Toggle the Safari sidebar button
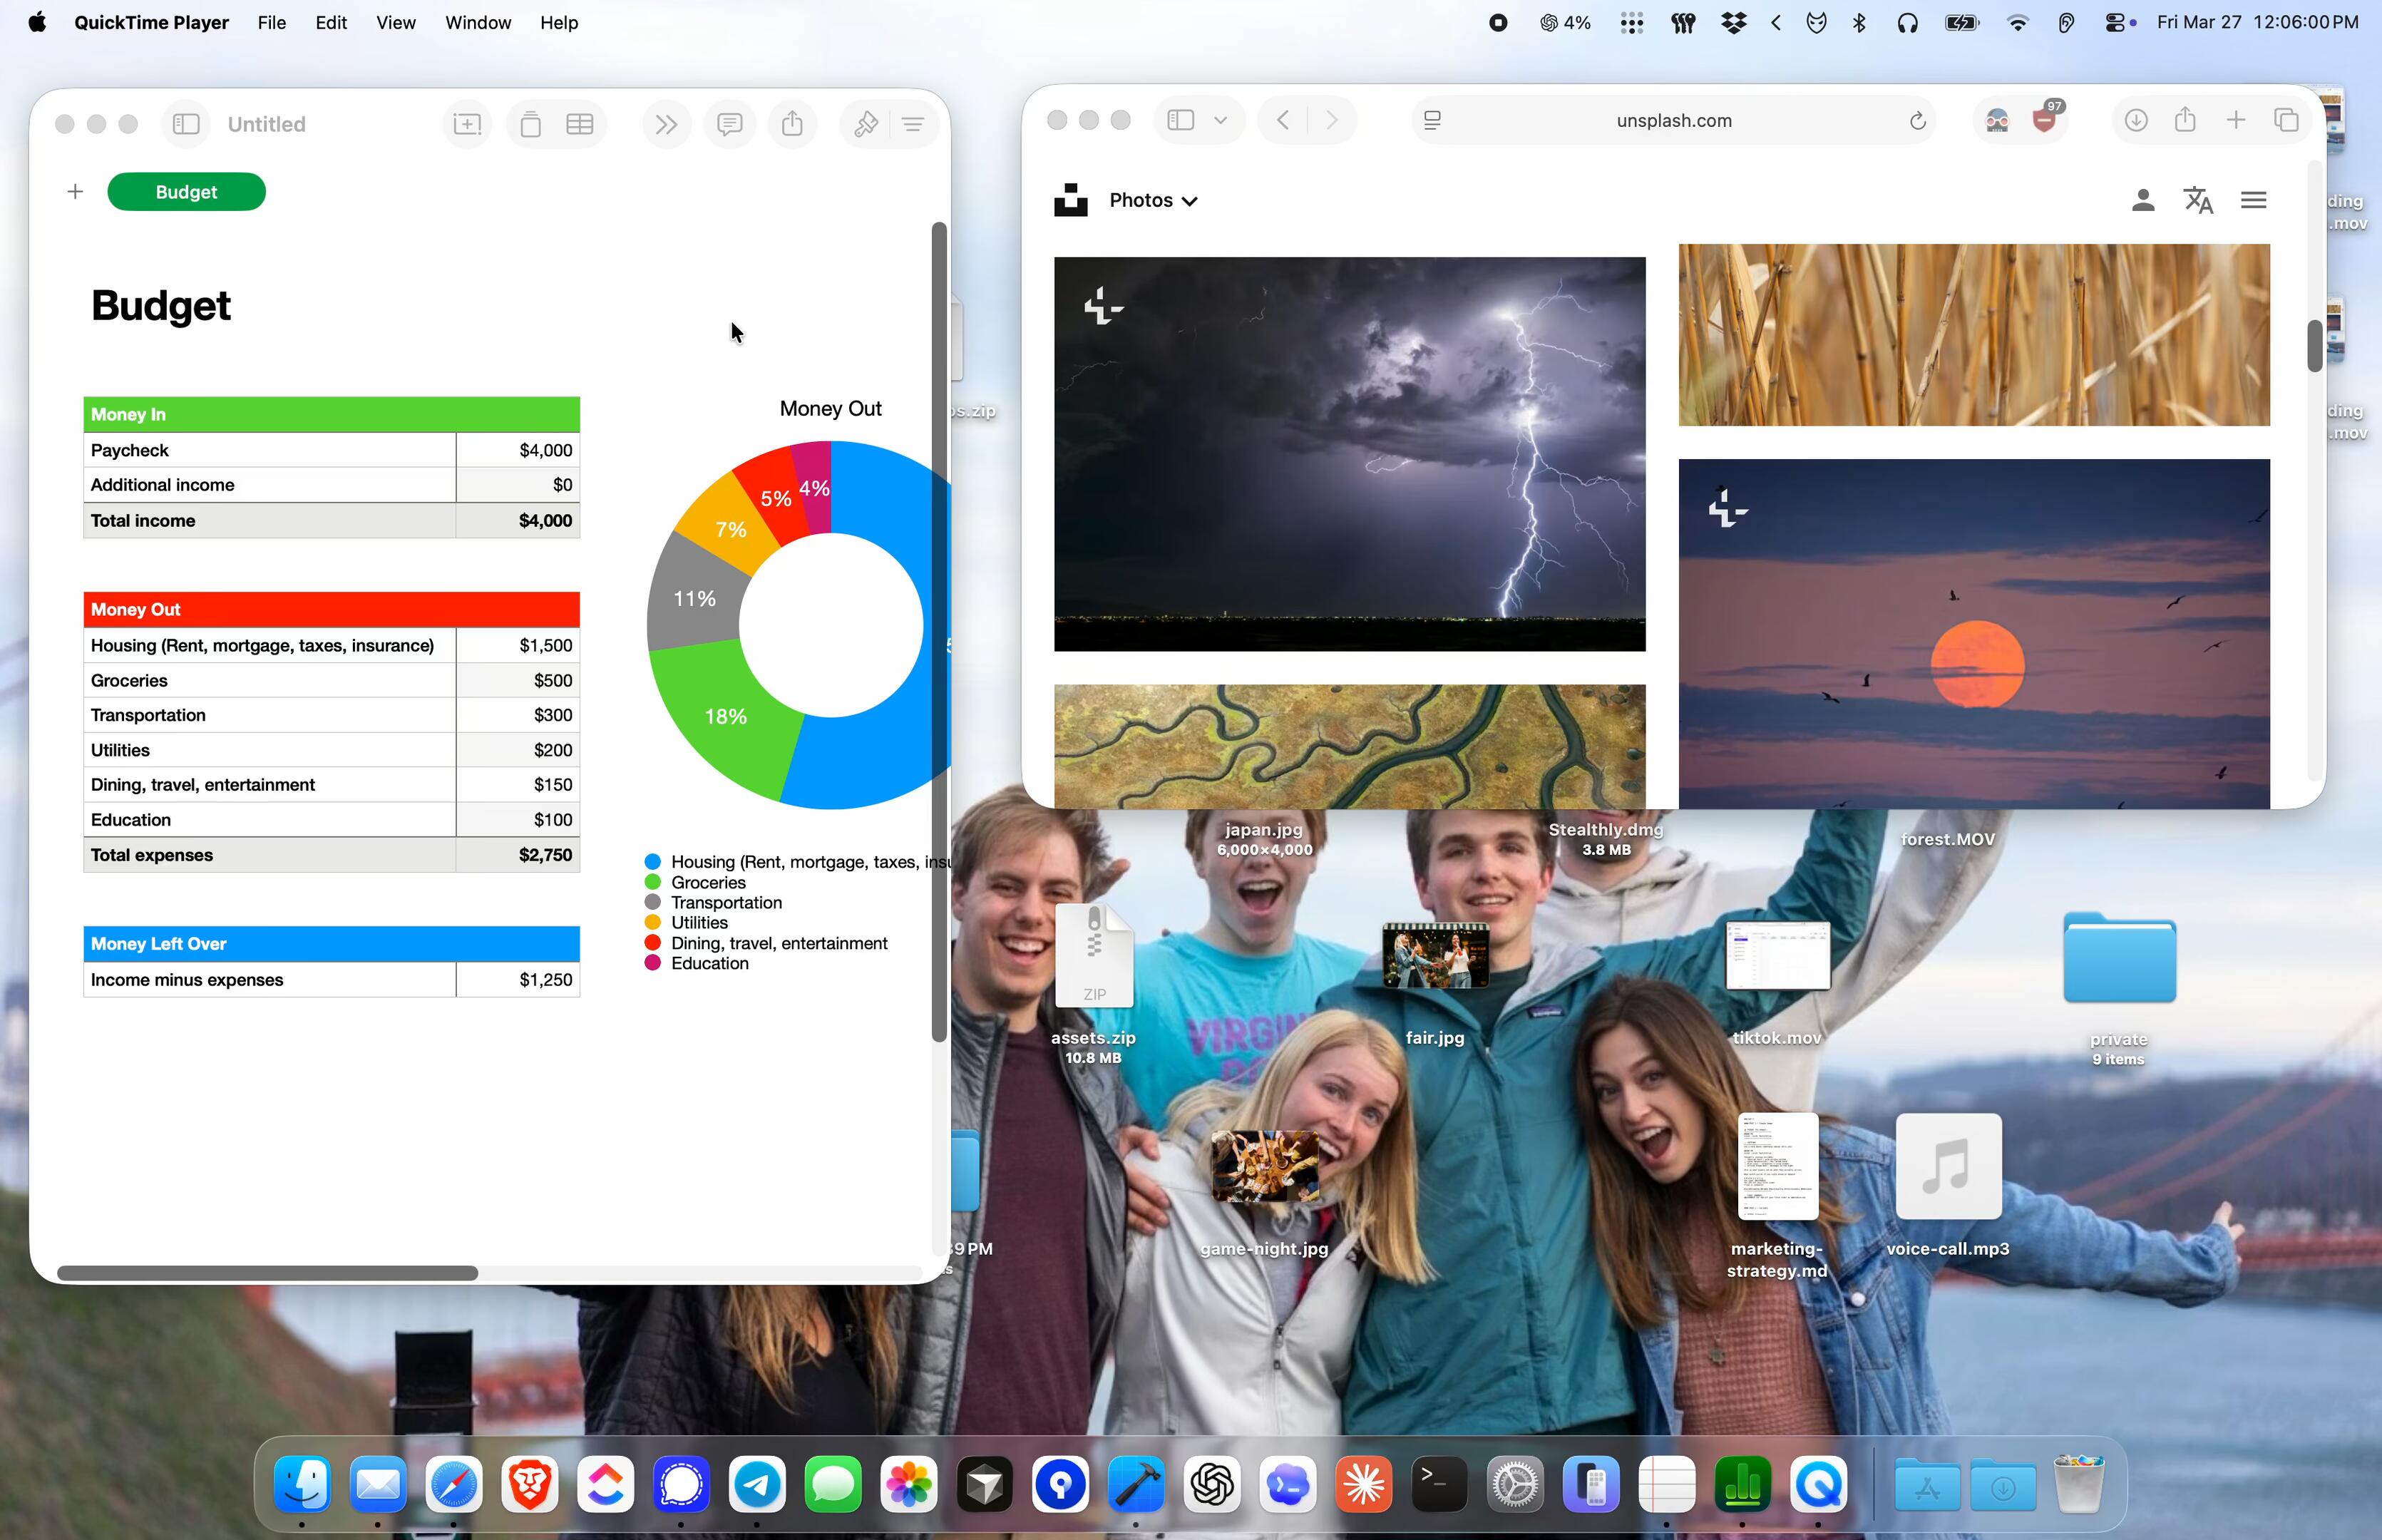The width and height of the screenshot is (2382, 1540). pos(1181,120)
